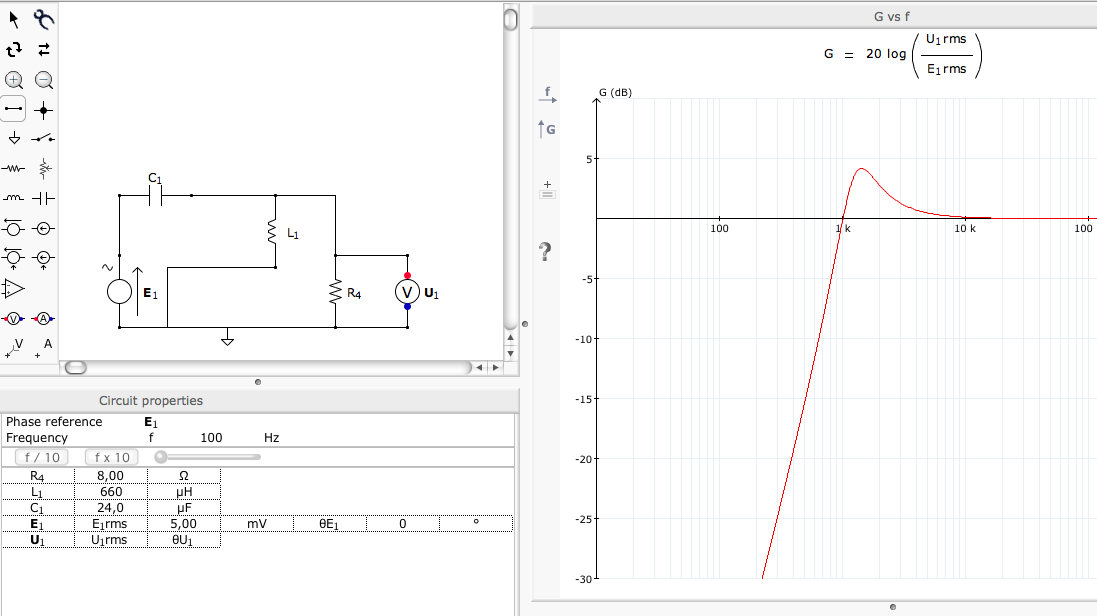This screenshot has width=1097, height=616.
Task: Click the circuit canvas horizontal scrollbar thumb
Action: (x=76, y=368)
